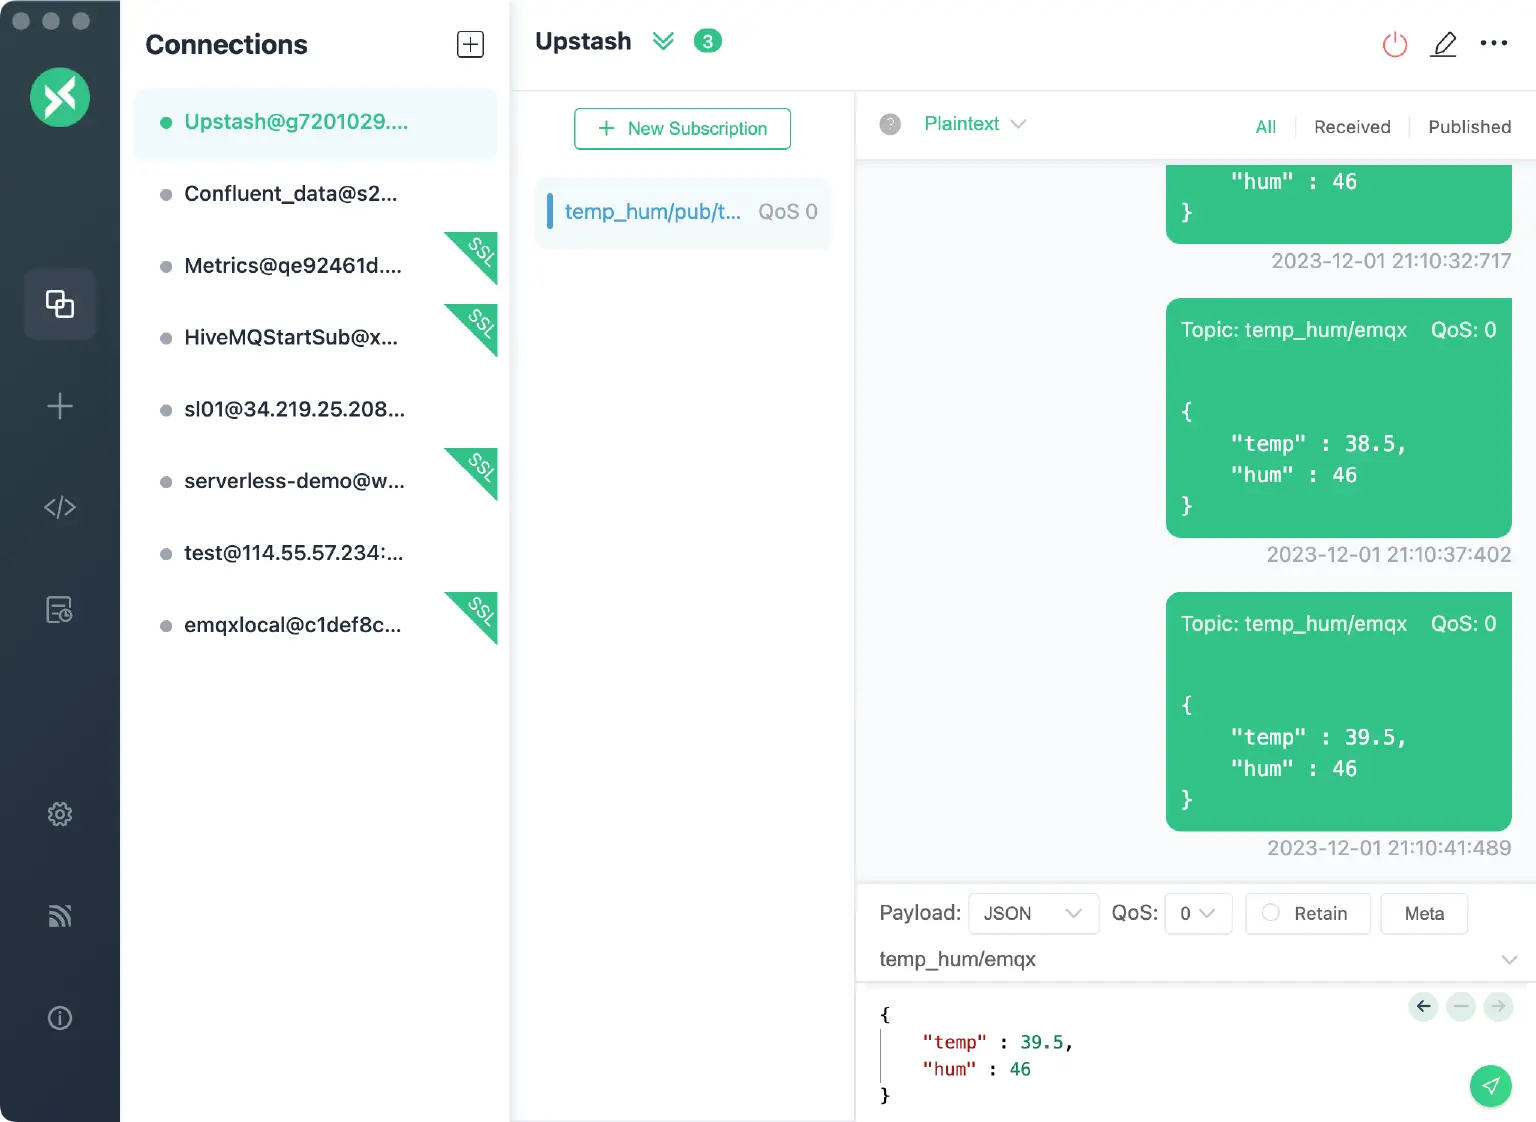Screen dimensions: 1536x1122
Task: Open the About info icon
Action: click(60, 1018)
